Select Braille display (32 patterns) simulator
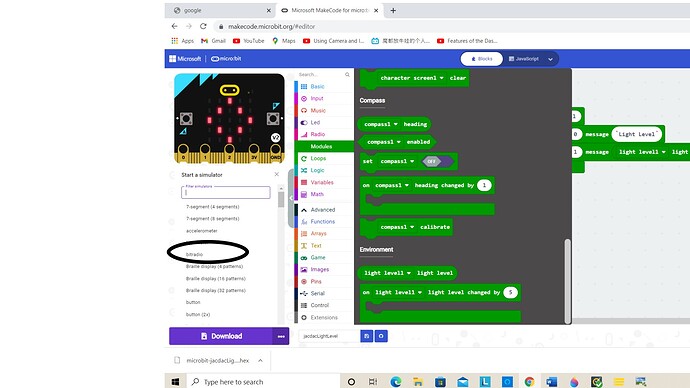Viewport: 690px width, 388px height. tap(216, 291)
